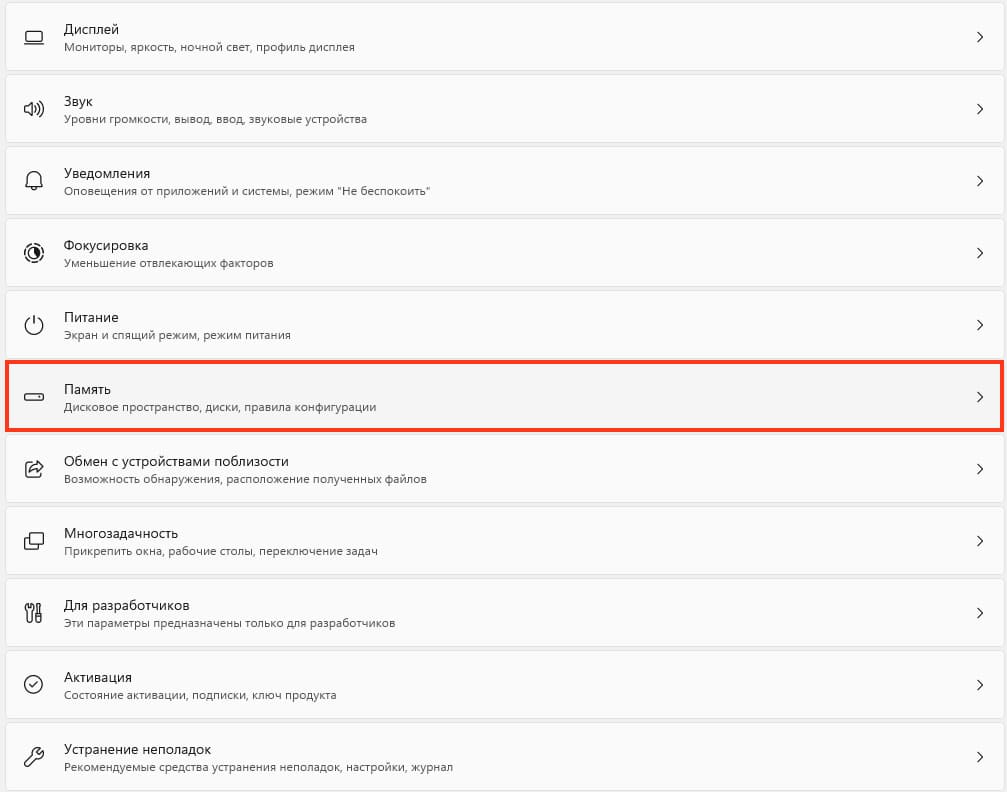
Task: Click the Звук speaker icon
Action: 34,109
